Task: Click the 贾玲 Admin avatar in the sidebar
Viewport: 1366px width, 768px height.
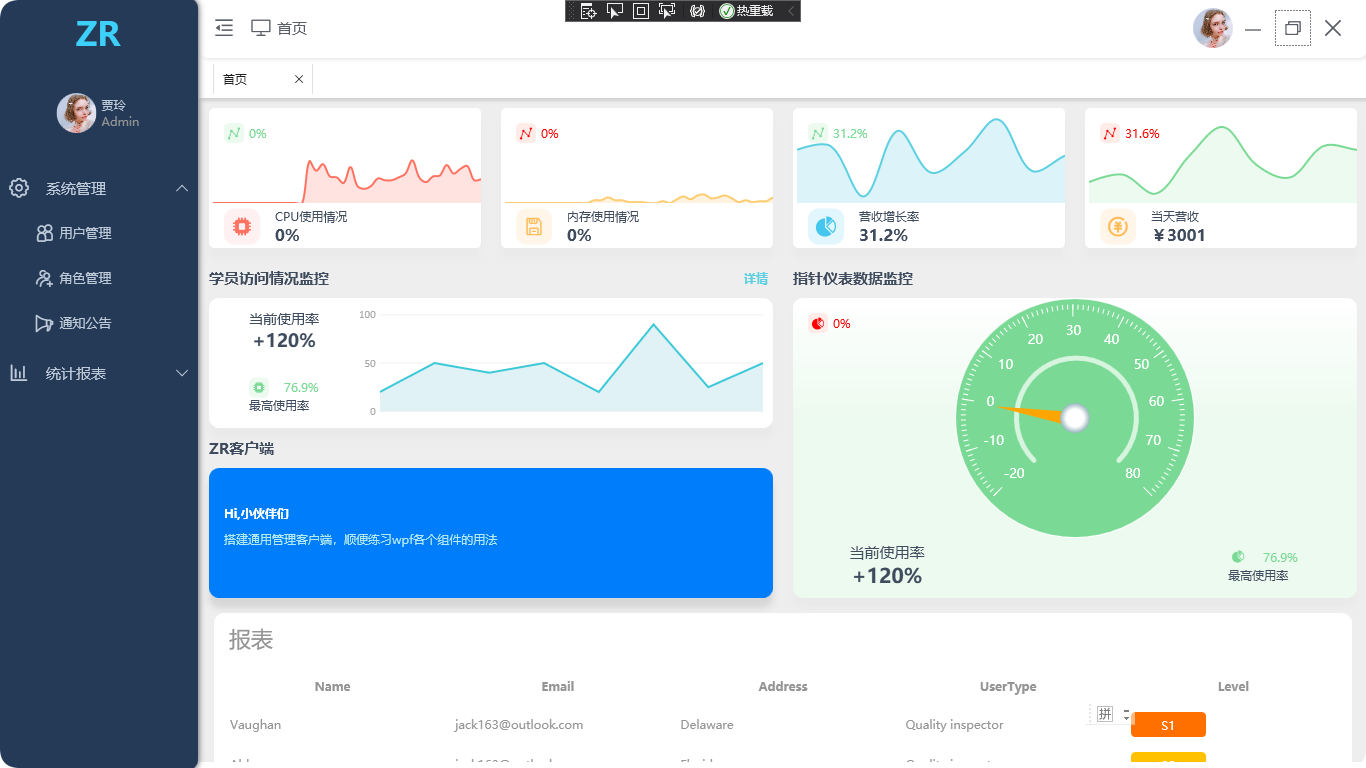Action: pos(76,113)
